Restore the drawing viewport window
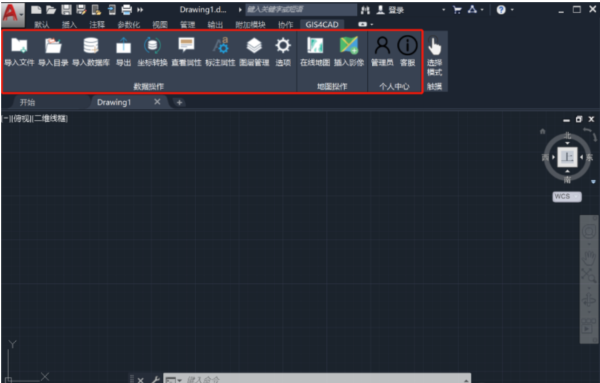Screen dimensions: 600x383 point(579,119)
